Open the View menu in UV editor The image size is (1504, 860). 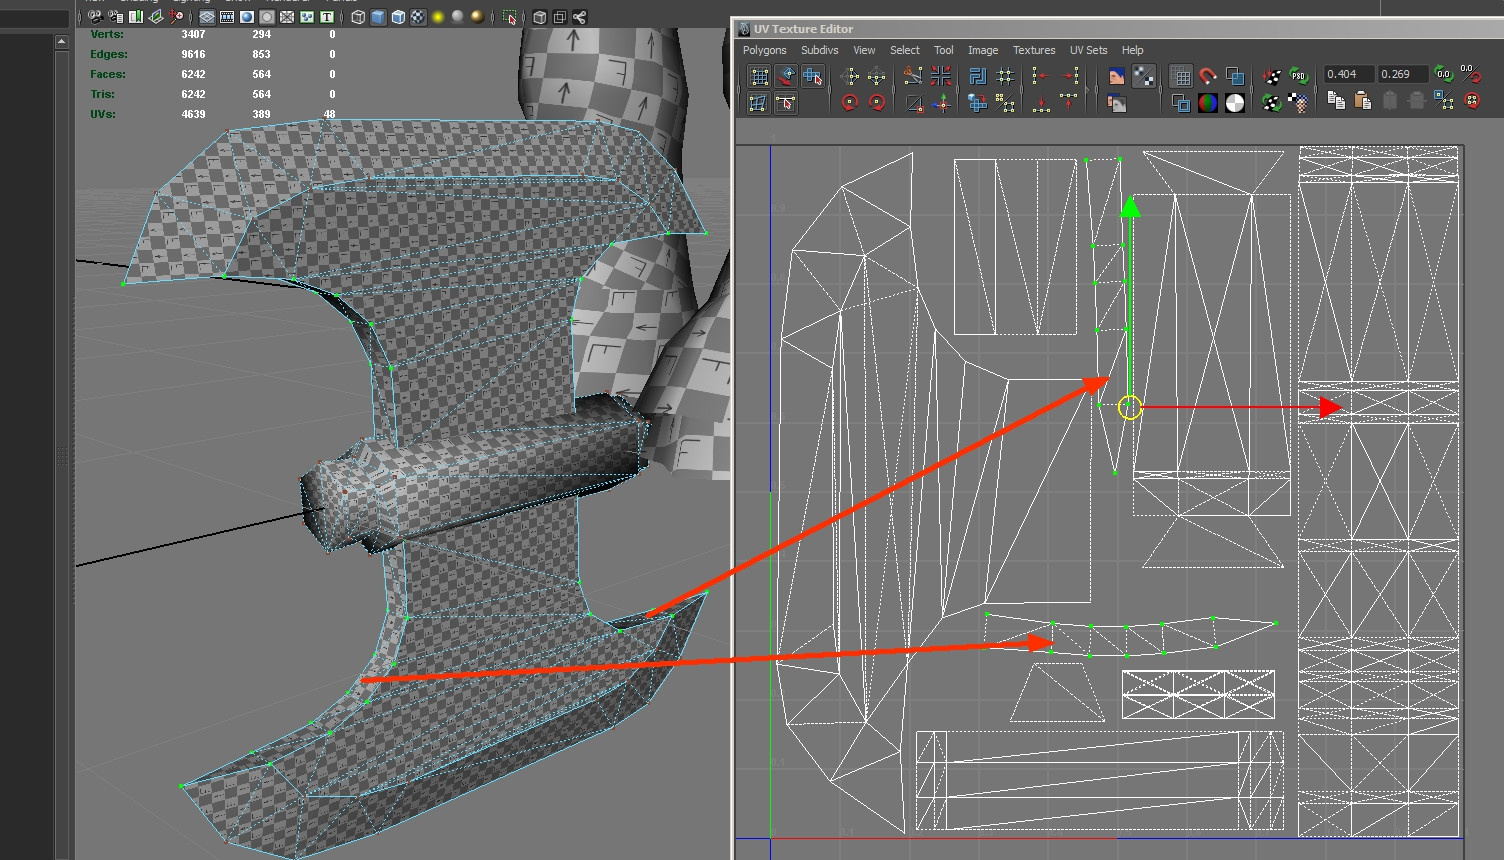tap(864, 50)
